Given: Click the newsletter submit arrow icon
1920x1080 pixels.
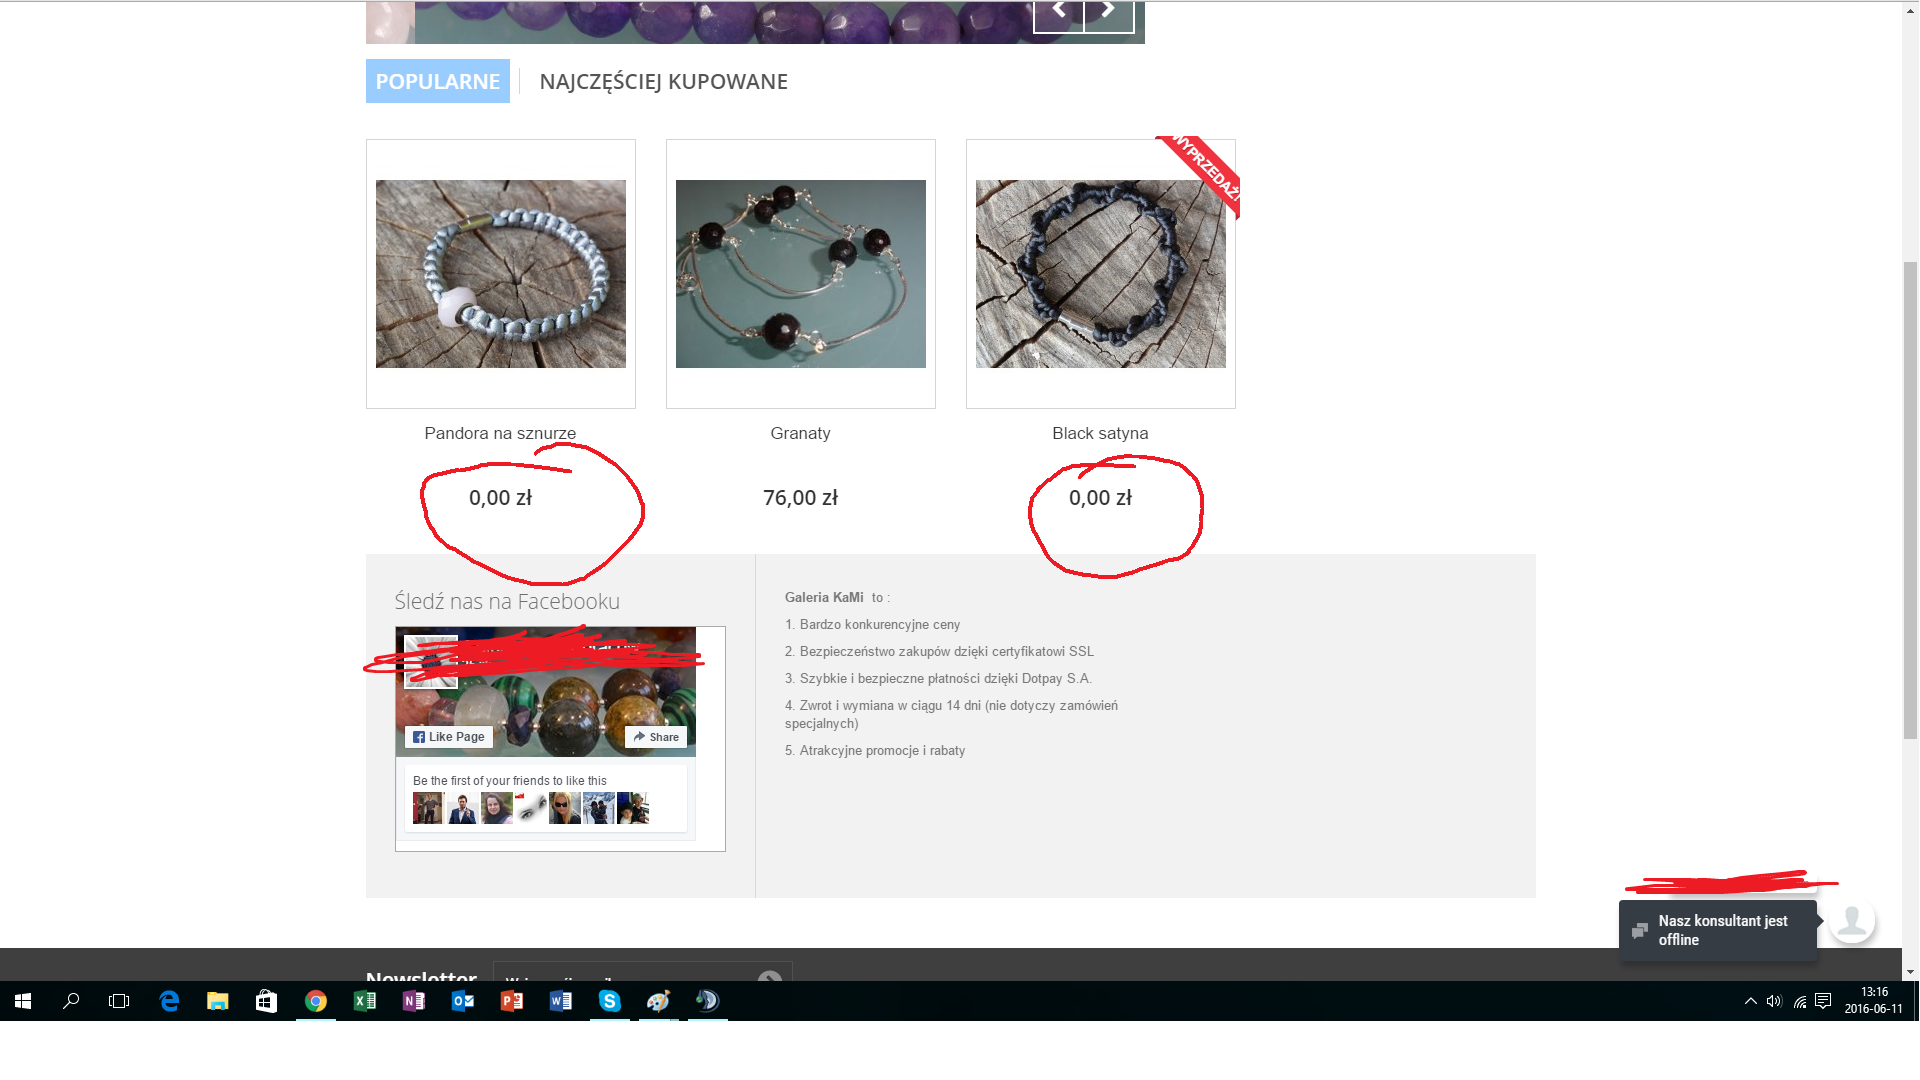Looking at the screenshot, I should 769,977.
